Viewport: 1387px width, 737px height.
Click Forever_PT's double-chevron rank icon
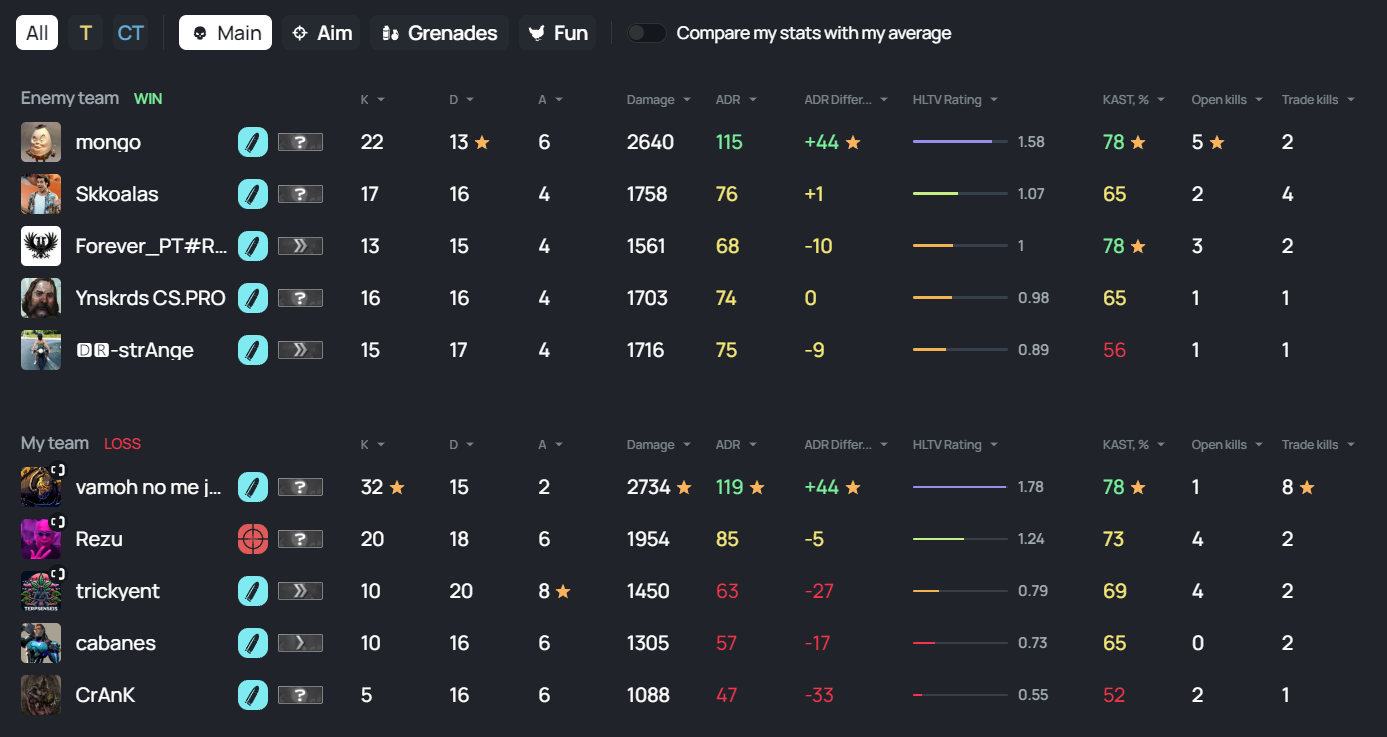(300, 246)
